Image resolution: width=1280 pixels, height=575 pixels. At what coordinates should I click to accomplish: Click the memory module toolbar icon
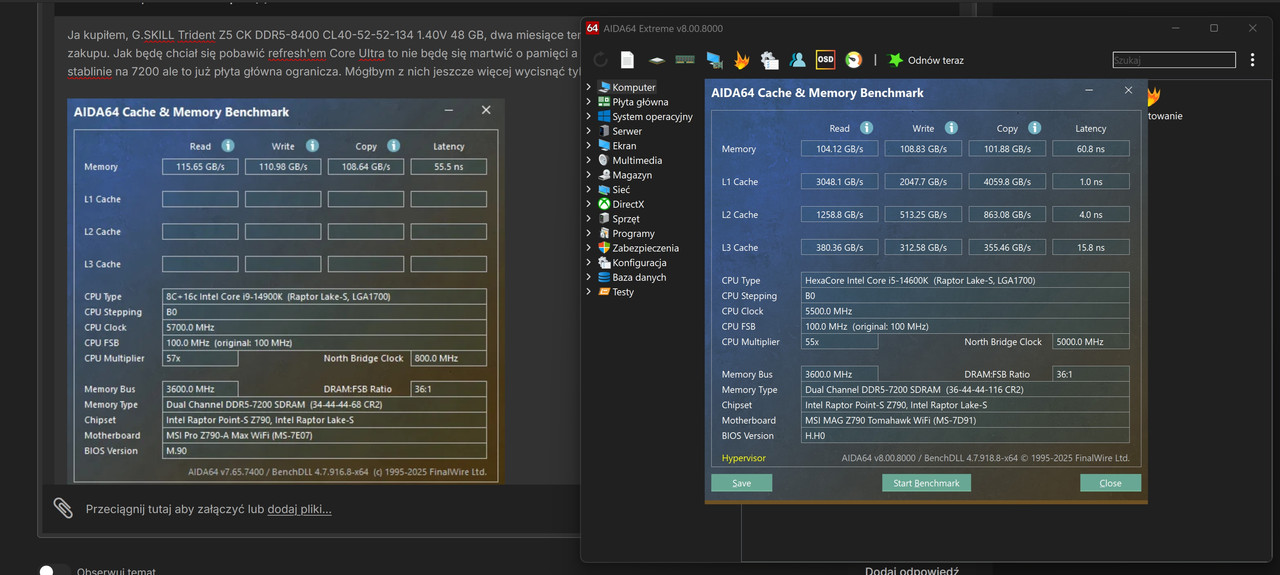[x=685, y=60]
